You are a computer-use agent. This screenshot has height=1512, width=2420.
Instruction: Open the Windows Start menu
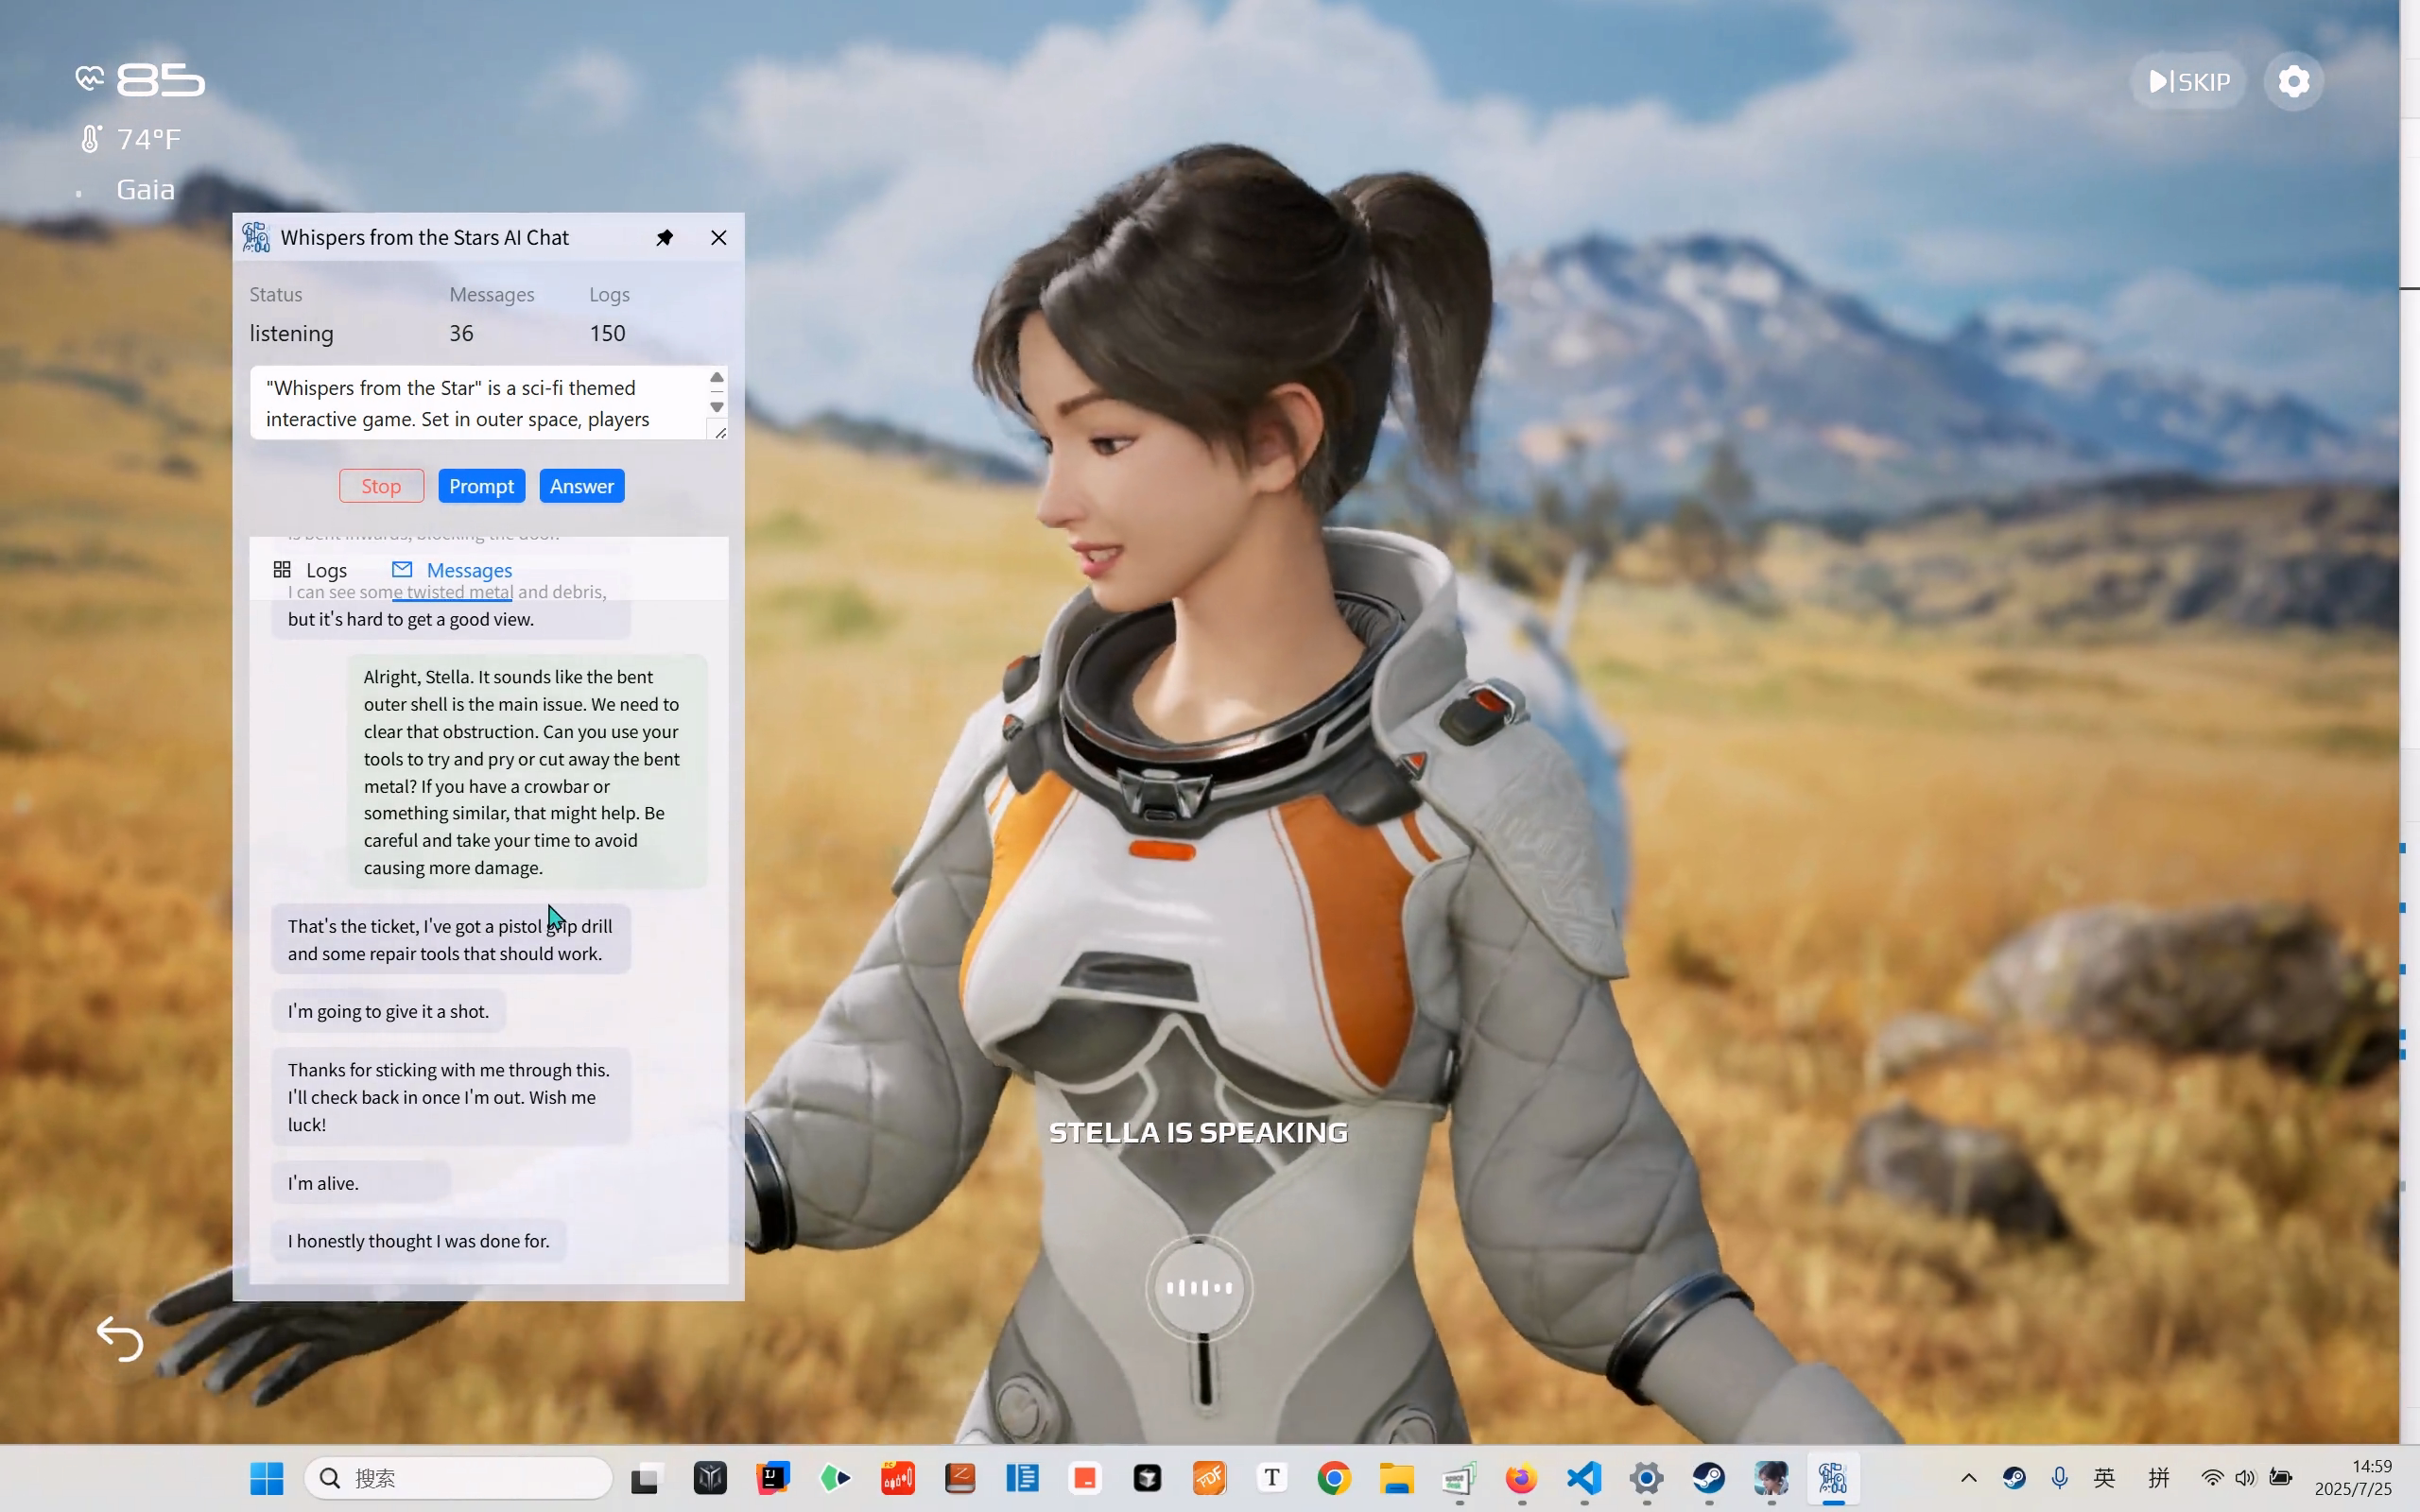[267, 1478]
